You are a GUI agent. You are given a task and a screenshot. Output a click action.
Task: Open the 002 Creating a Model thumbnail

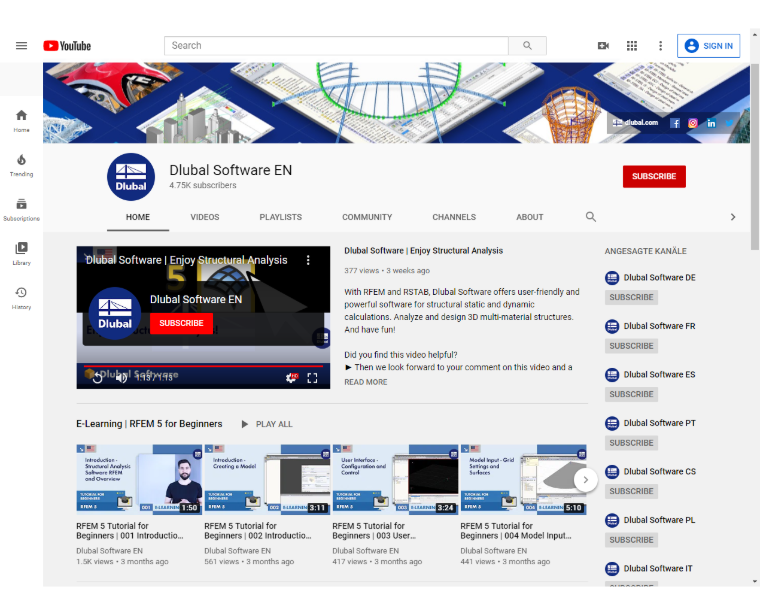[267, 479]
